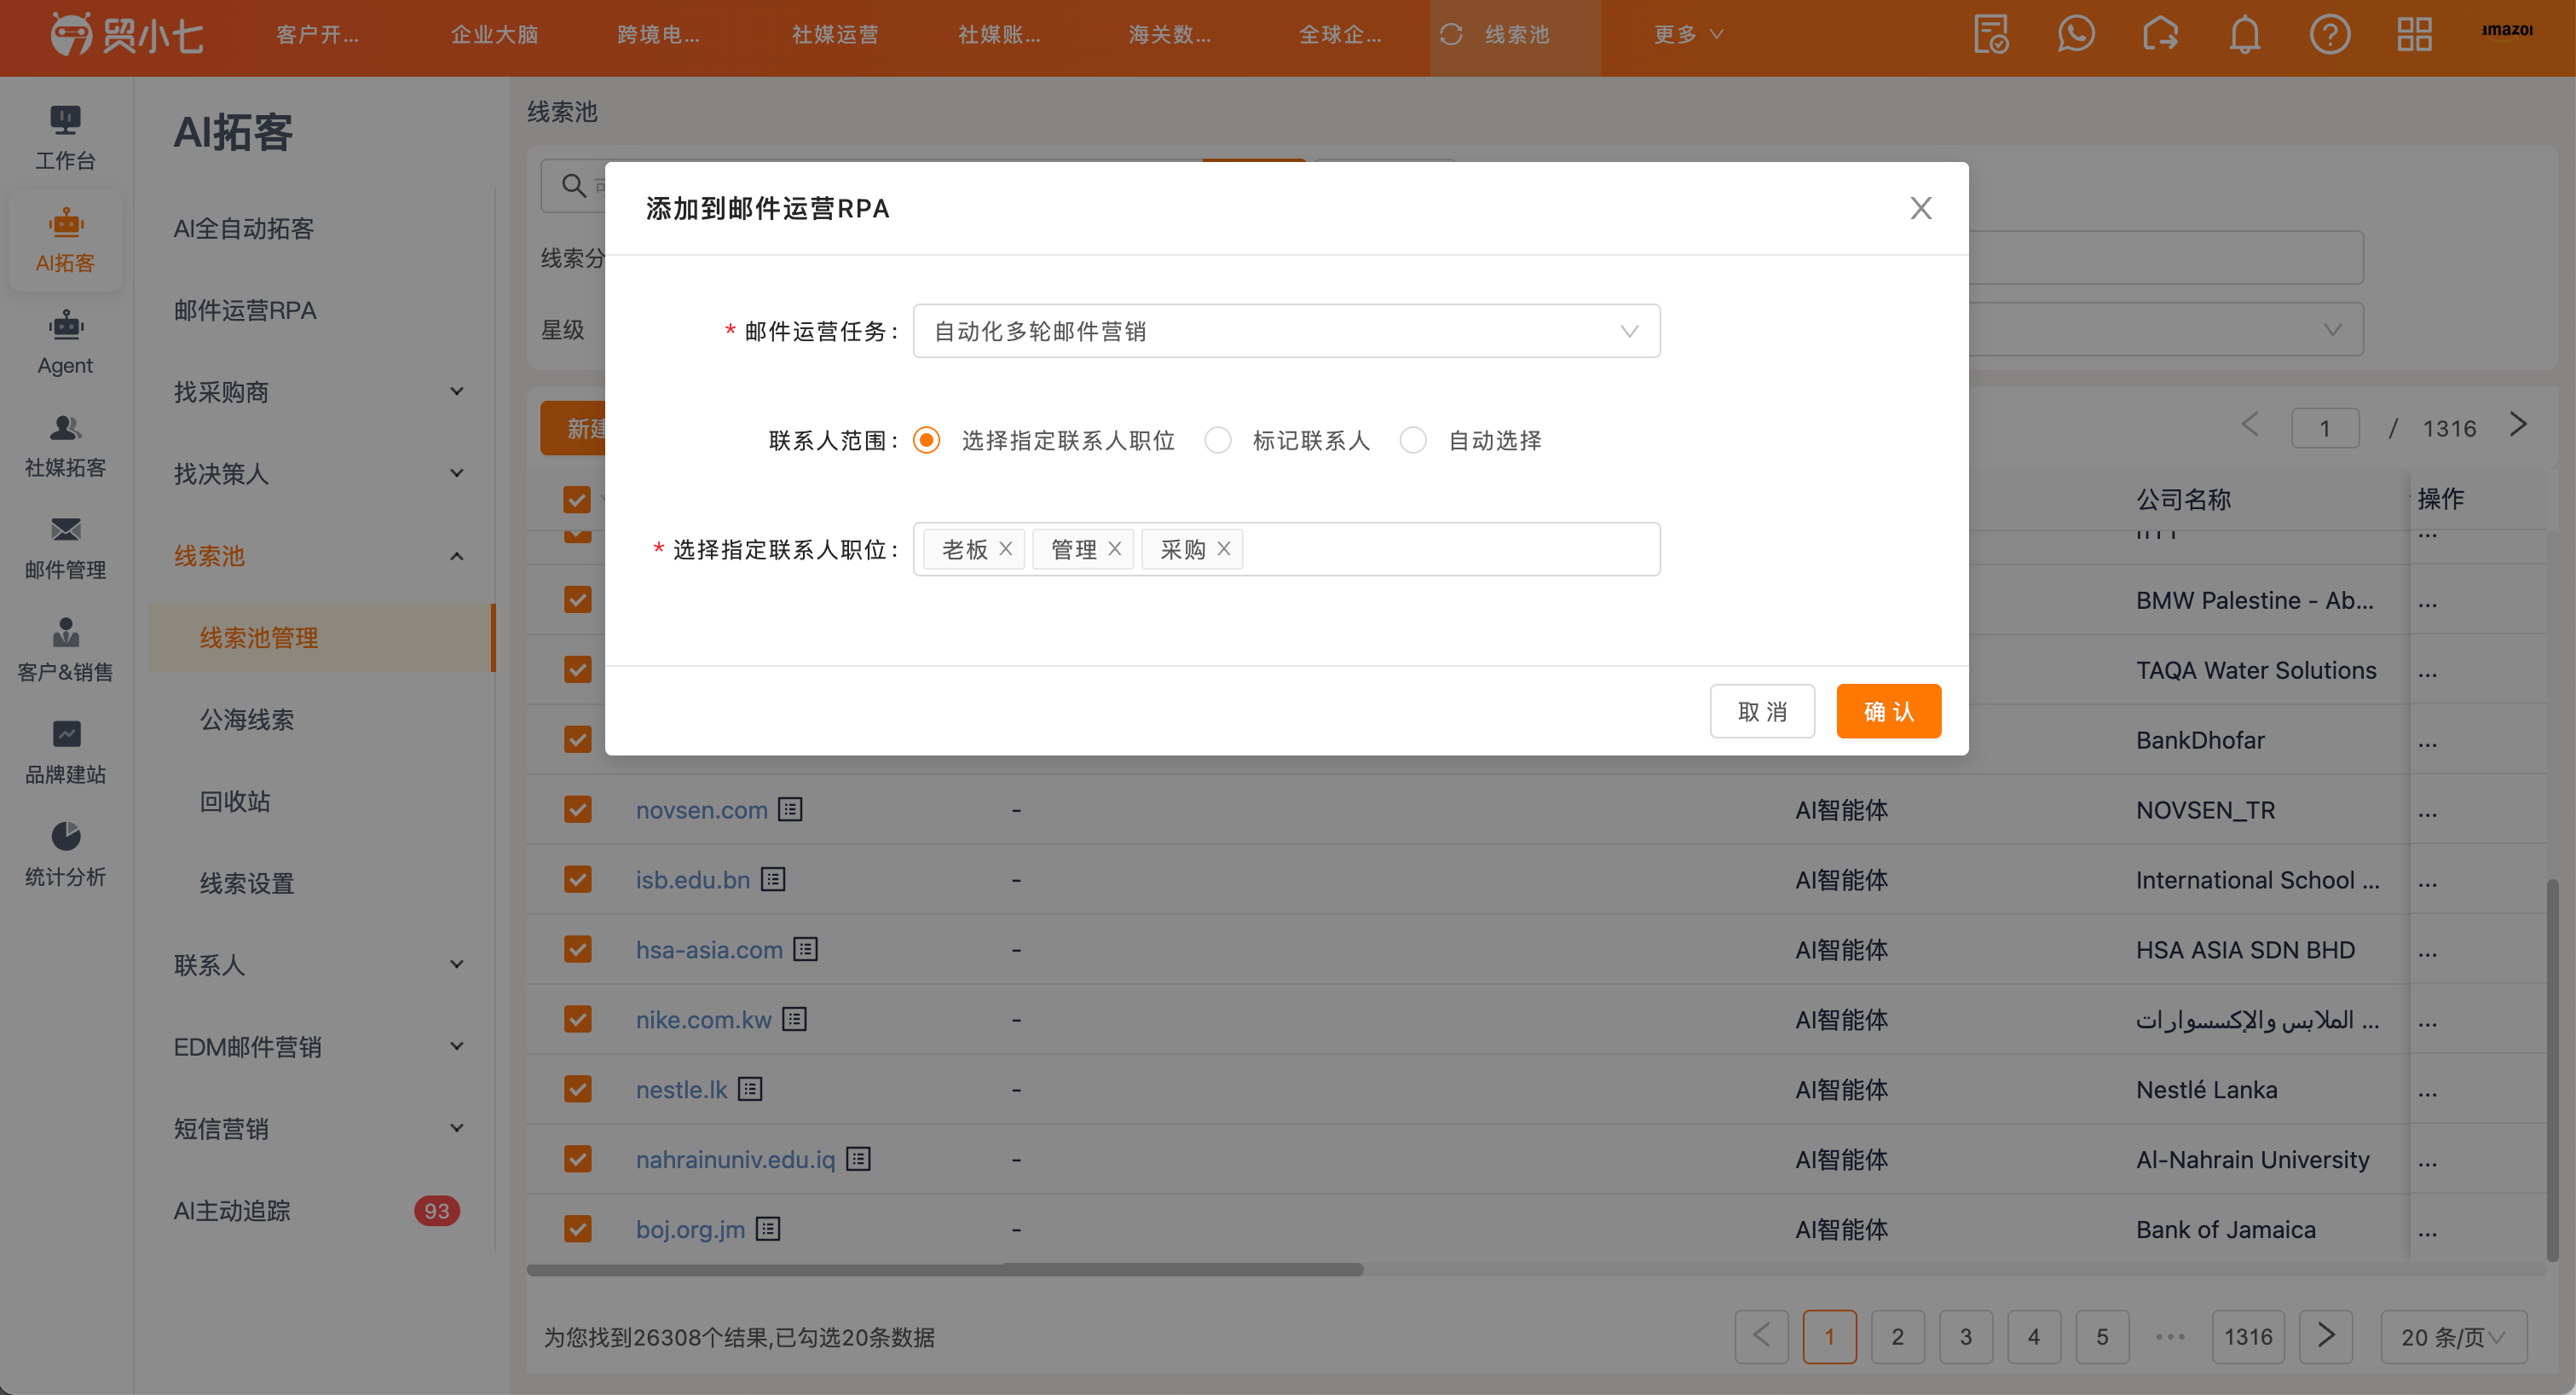
Task: Open the apps grid icon in top bar
Action: (2414, 34)
